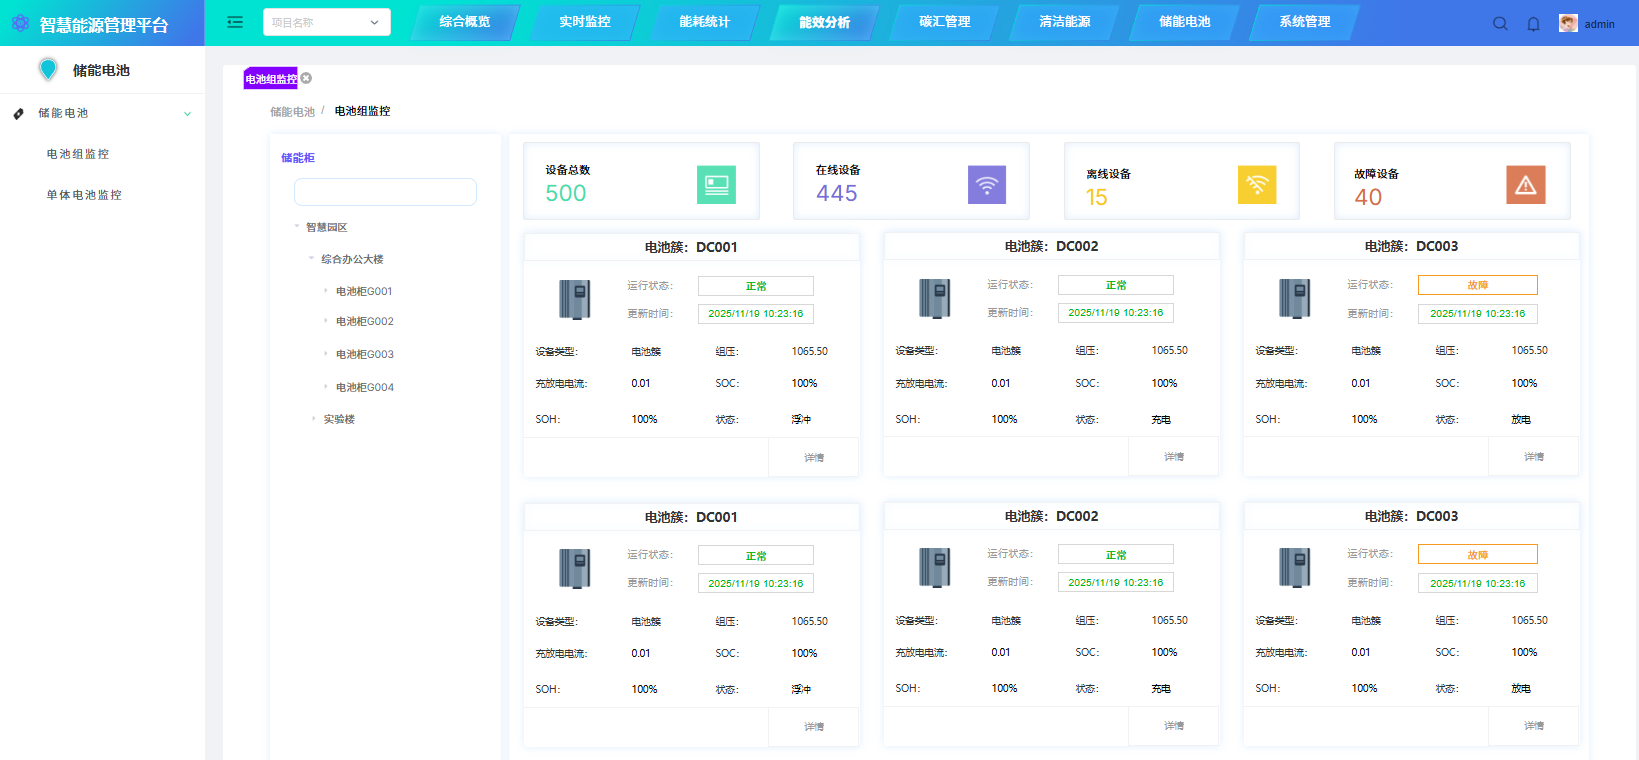This screenshot has width=1639, height=760.
Task: Click the sidebar collapse hamburger icon
Action: [x=235, y=22]
